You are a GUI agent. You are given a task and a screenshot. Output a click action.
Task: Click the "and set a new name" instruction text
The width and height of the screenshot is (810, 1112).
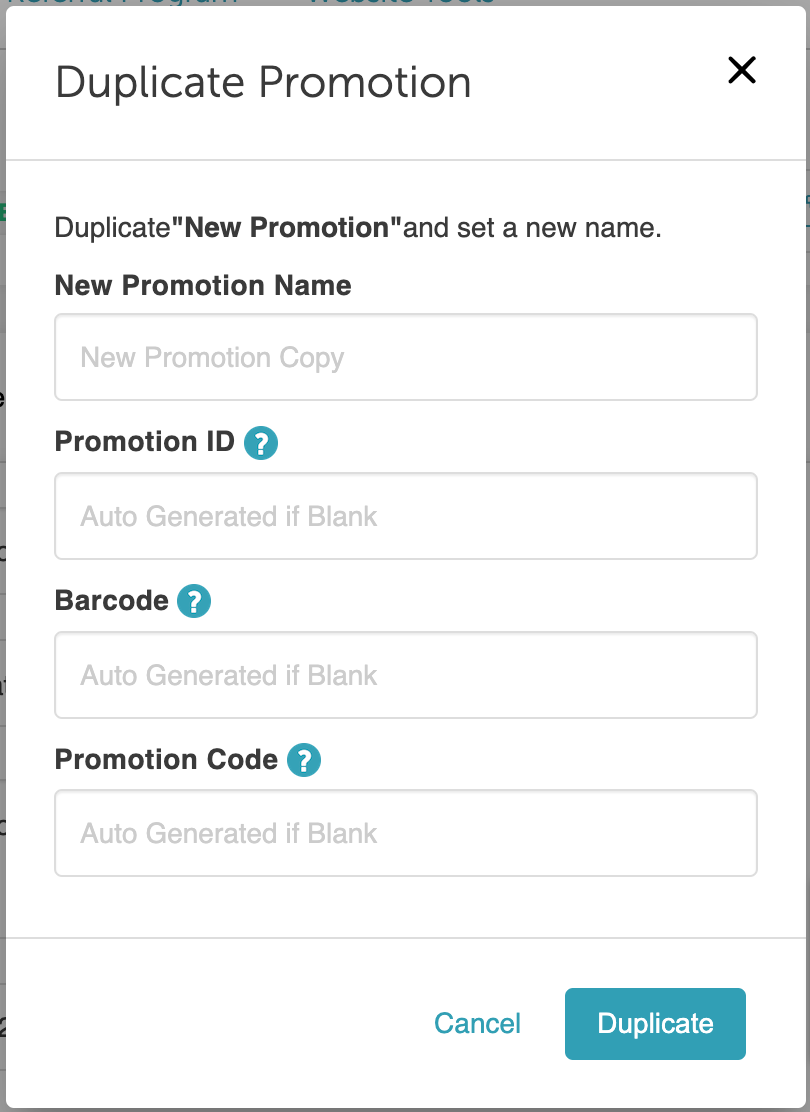(x=532, y=228)
